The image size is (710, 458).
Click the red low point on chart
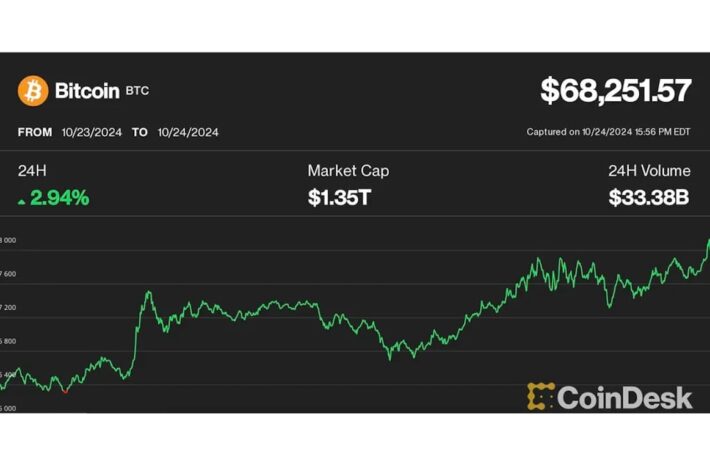click(64, 392)
